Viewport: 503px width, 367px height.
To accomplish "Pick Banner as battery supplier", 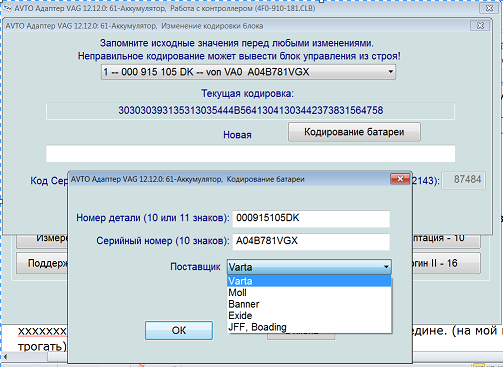I will [309, 304].
